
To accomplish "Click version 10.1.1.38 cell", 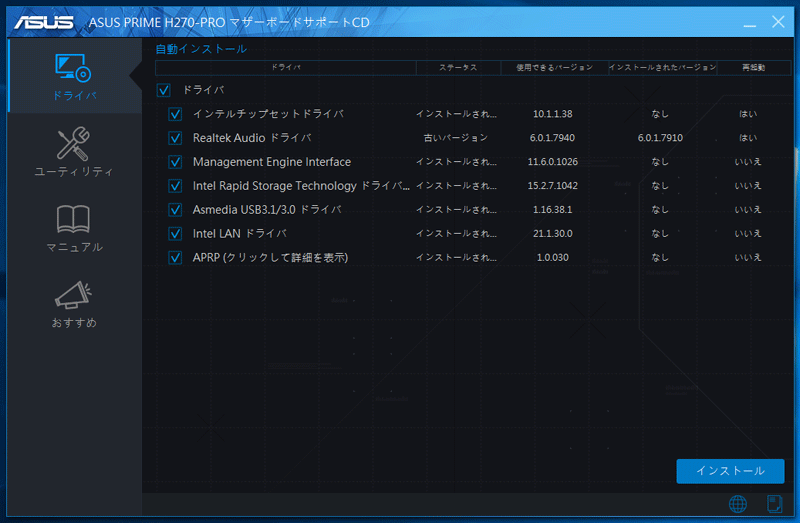I will click(x=553, y=114).
